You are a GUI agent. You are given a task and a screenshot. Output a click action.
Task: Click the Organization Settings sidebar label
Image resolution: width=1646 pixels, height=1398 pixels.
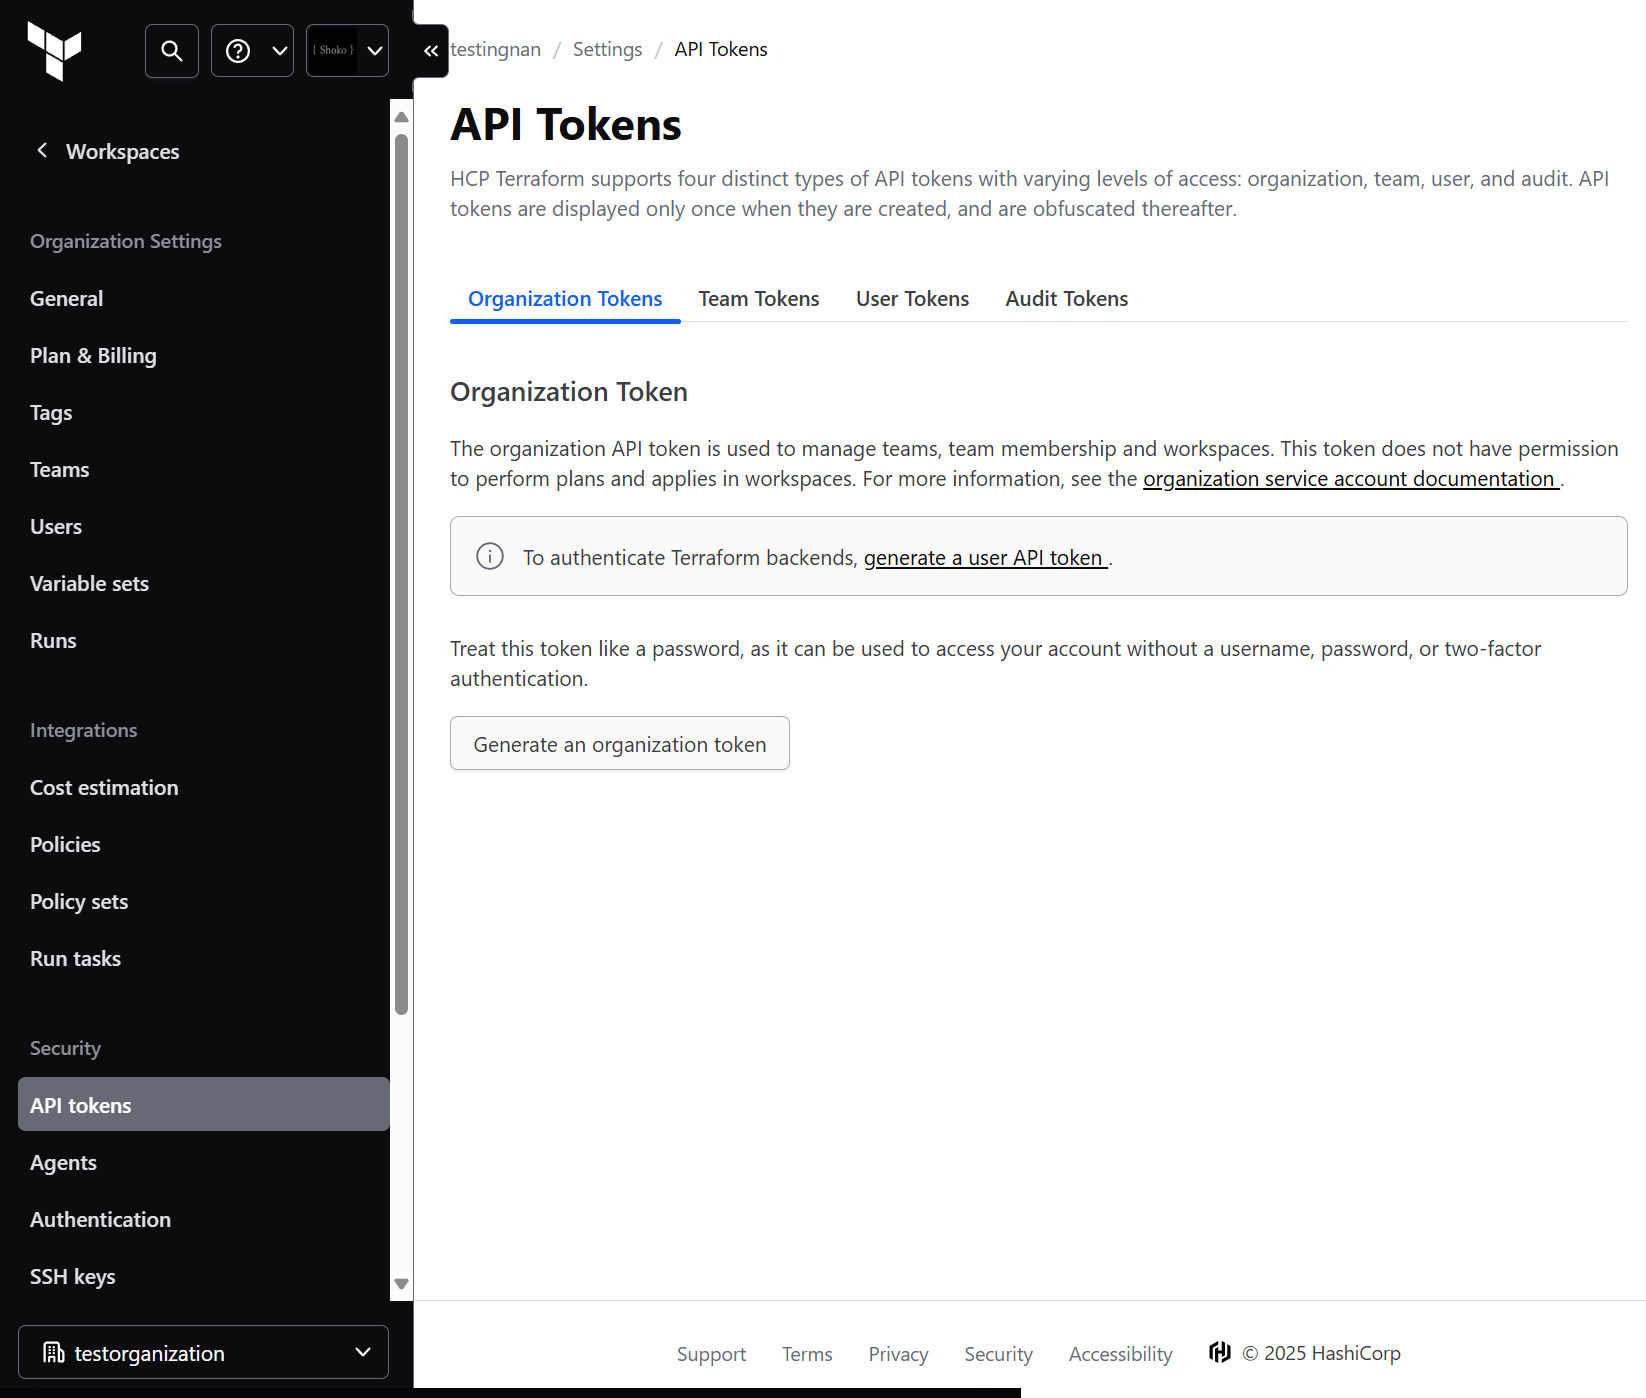[x=126, y=241]
